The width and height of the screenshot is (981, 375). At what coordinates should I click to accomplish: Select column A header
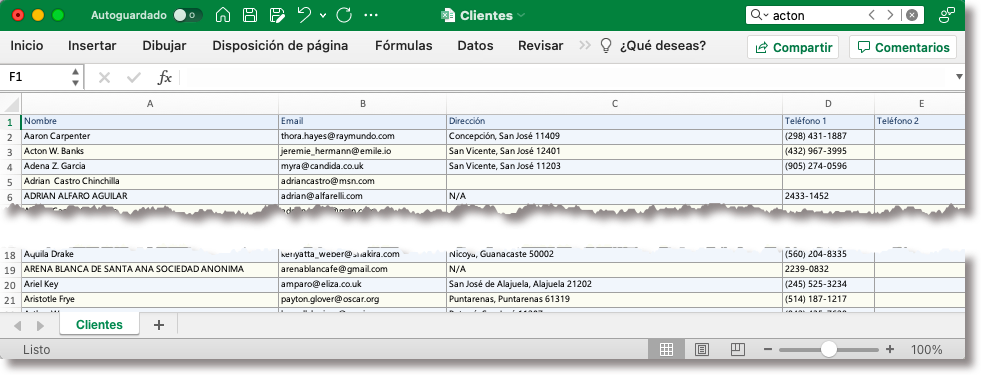pyautogui.click(x=150, y=105)
